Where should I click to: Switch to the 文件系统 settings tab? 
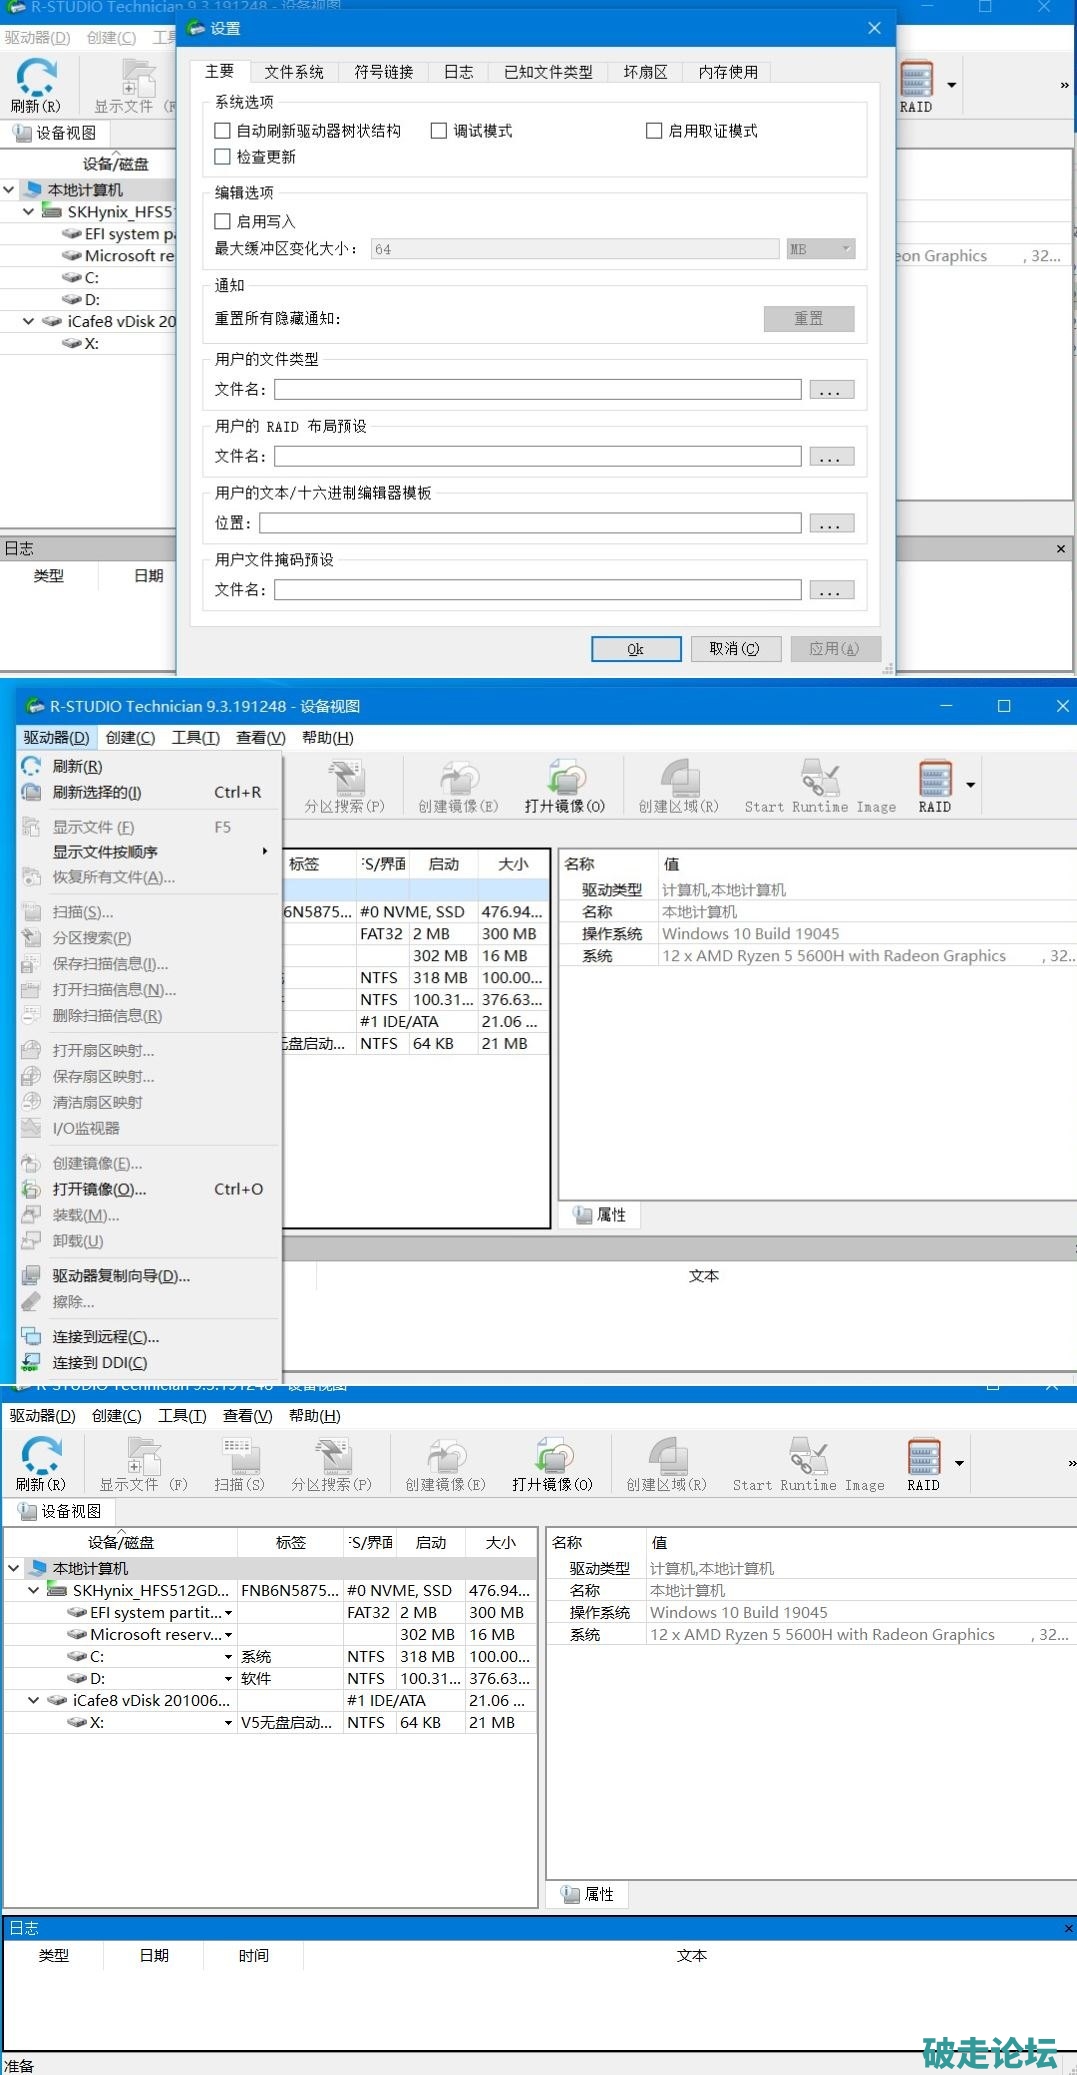pos(294,72)
